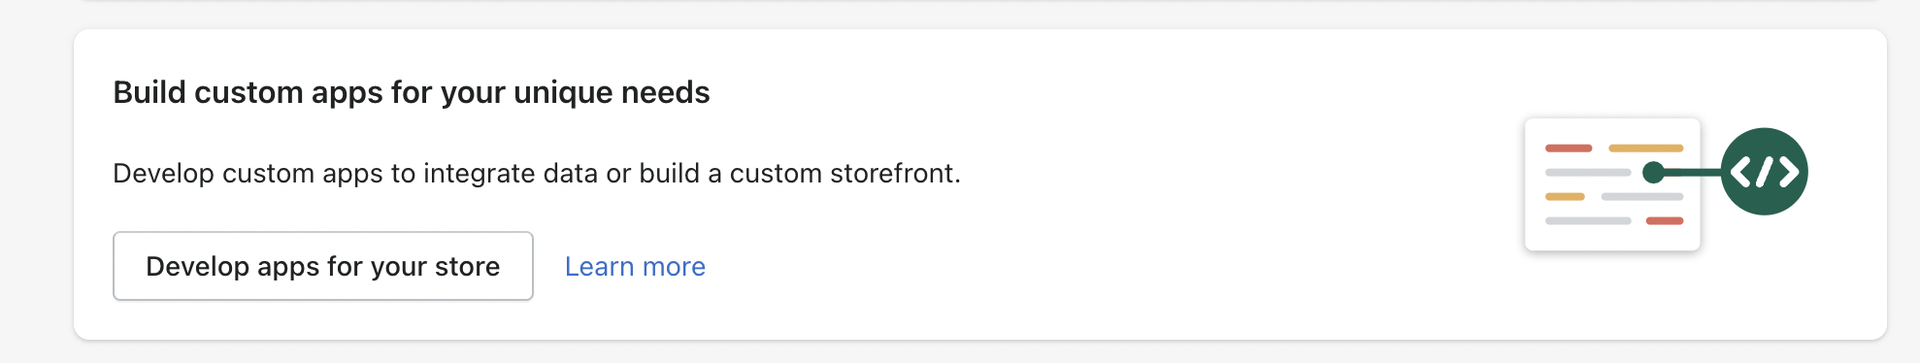The height and width of the screenshot is (363, 1920).
Task: Click the gray line right of the short yellow line
Action: (x=1642, y=197)
